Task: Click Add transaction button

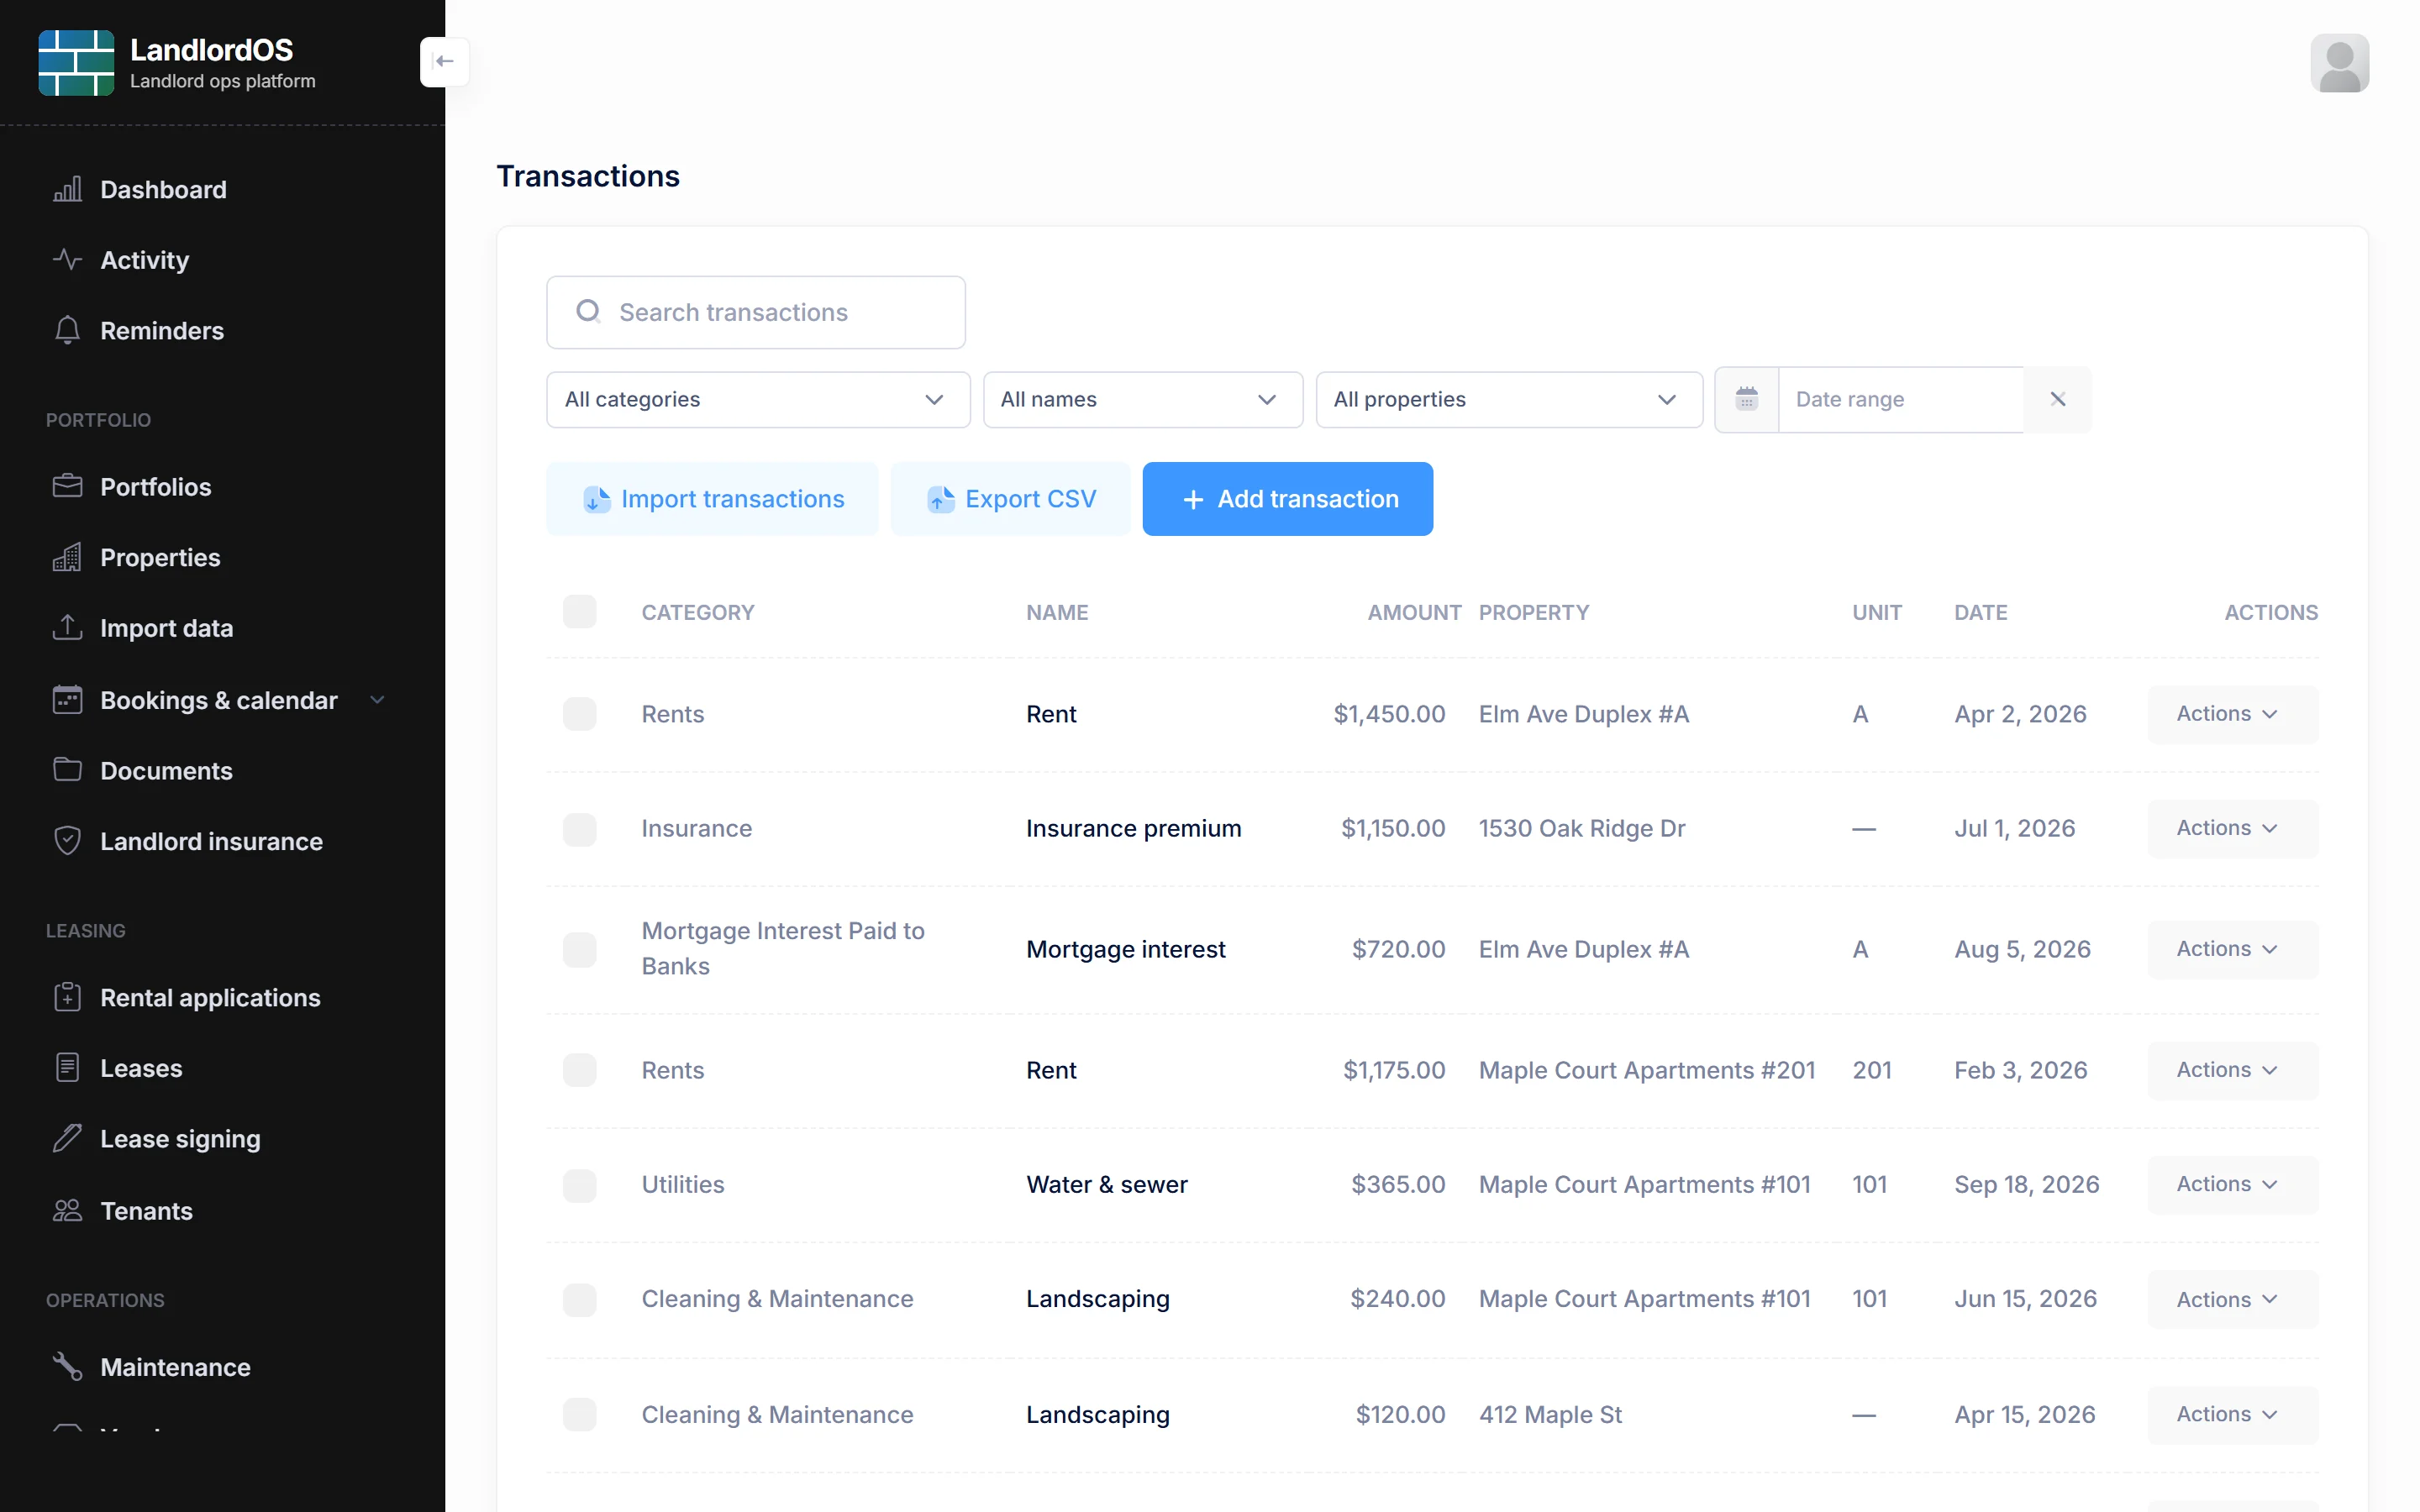Action: pos(1287,499)
